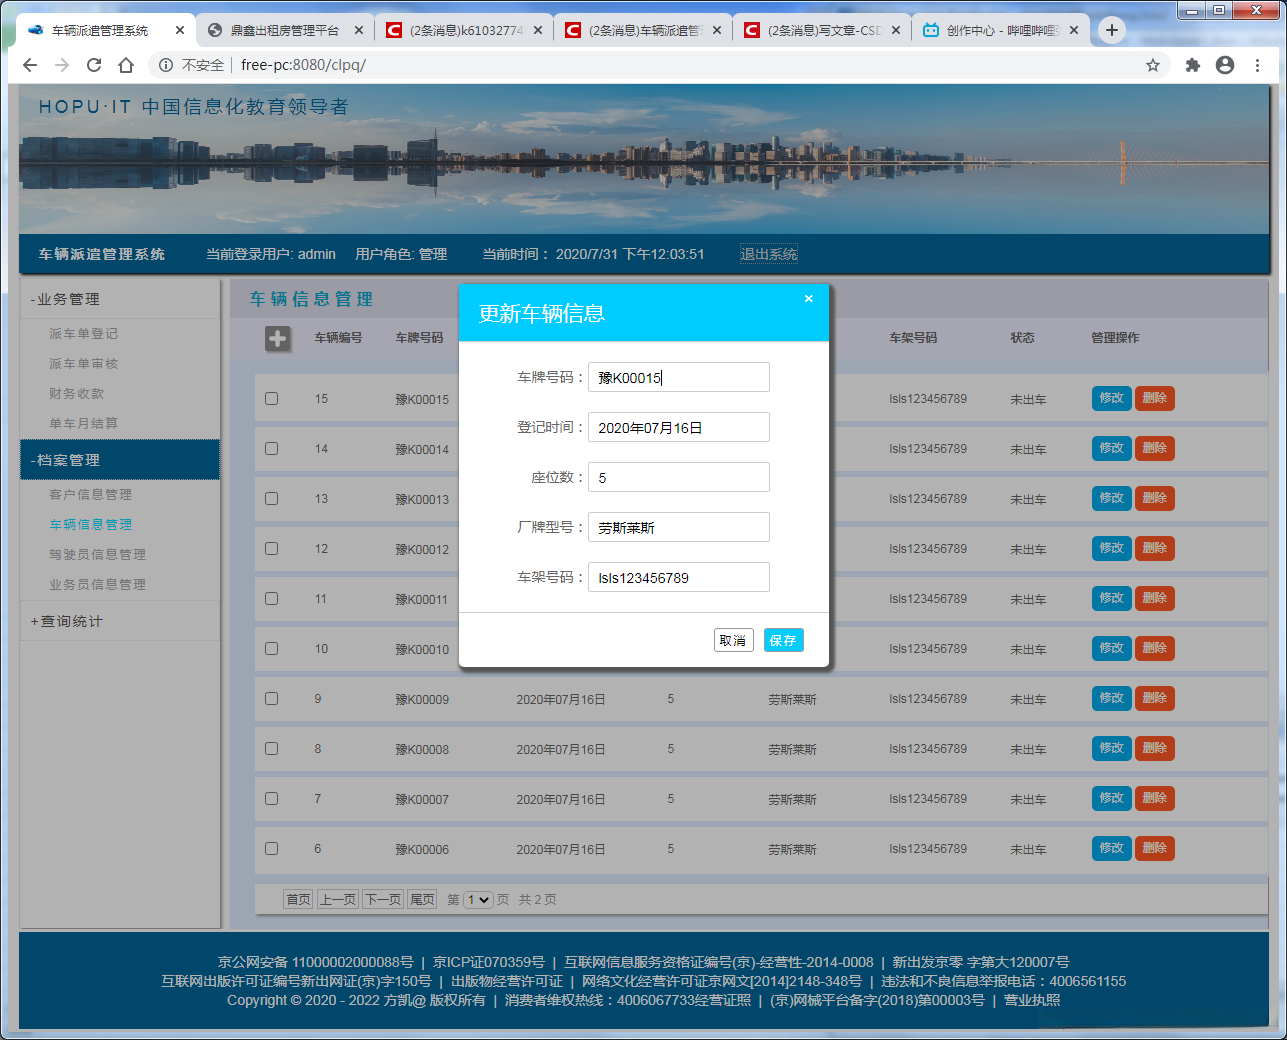Switch to the k61032774 CSDN tab
The height and width of the screenshot is (1040, 1287).
pyautogui.click(x=465, y=30)
